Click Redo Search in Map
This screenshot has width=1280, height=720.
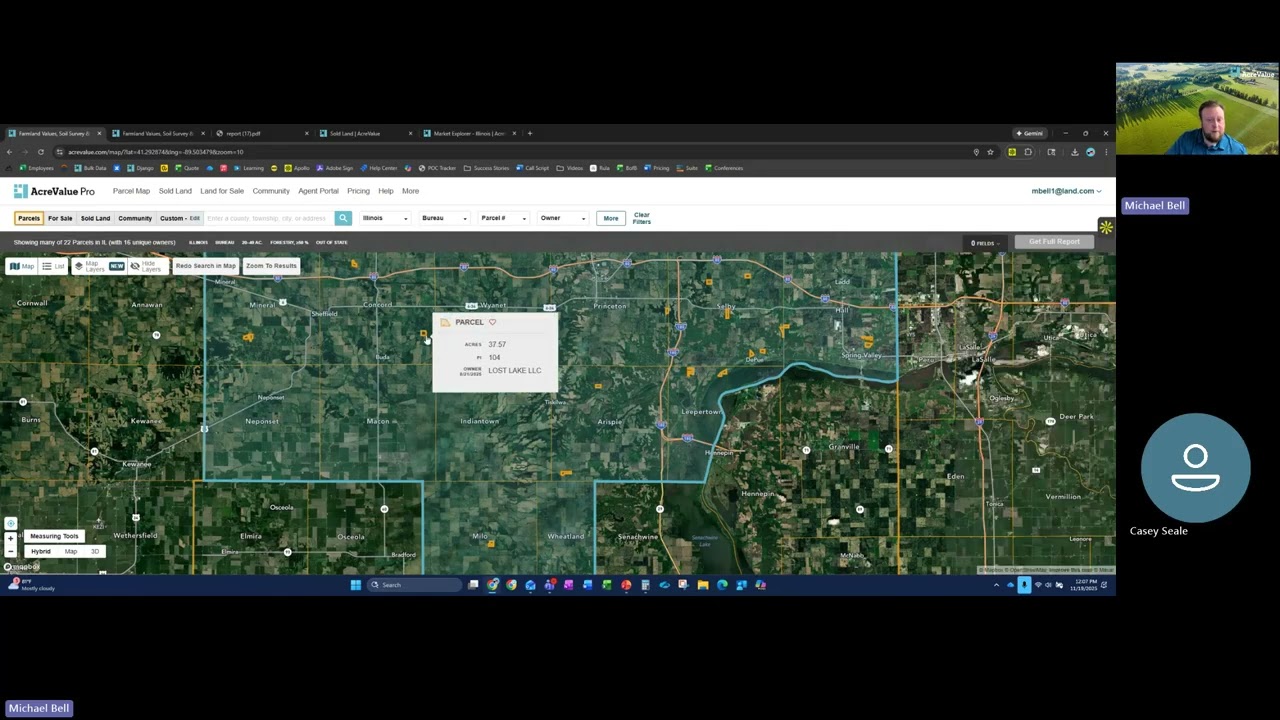tap(205, 266)
